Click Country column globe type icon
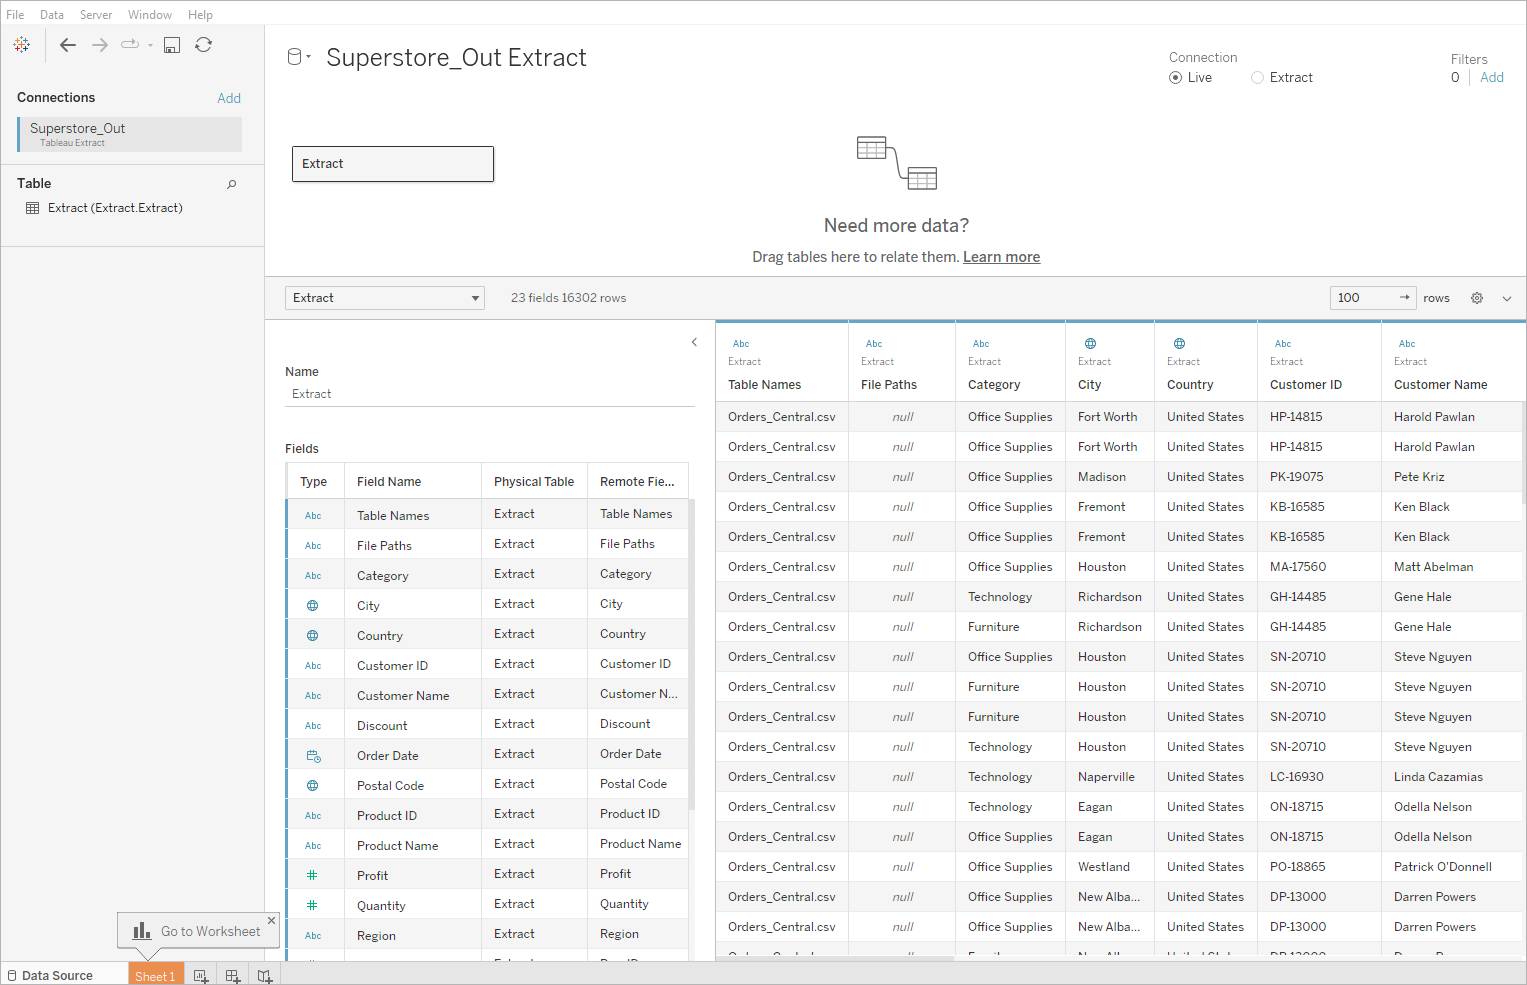Viewport: 1527px width, 985px height. tap(1180, 343)
